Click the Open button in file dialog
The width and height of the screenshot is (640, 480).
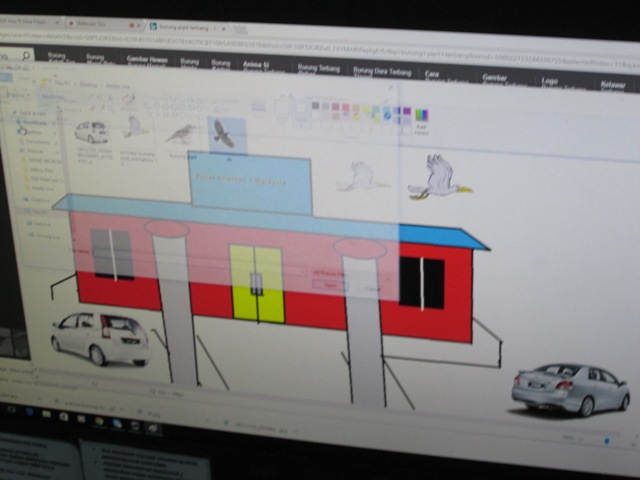coord(330,285)
